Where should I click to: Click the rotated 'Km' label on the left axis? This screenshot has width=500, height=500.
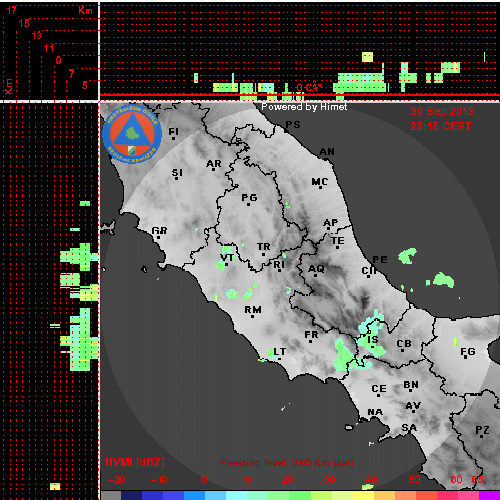pos(8,86)
